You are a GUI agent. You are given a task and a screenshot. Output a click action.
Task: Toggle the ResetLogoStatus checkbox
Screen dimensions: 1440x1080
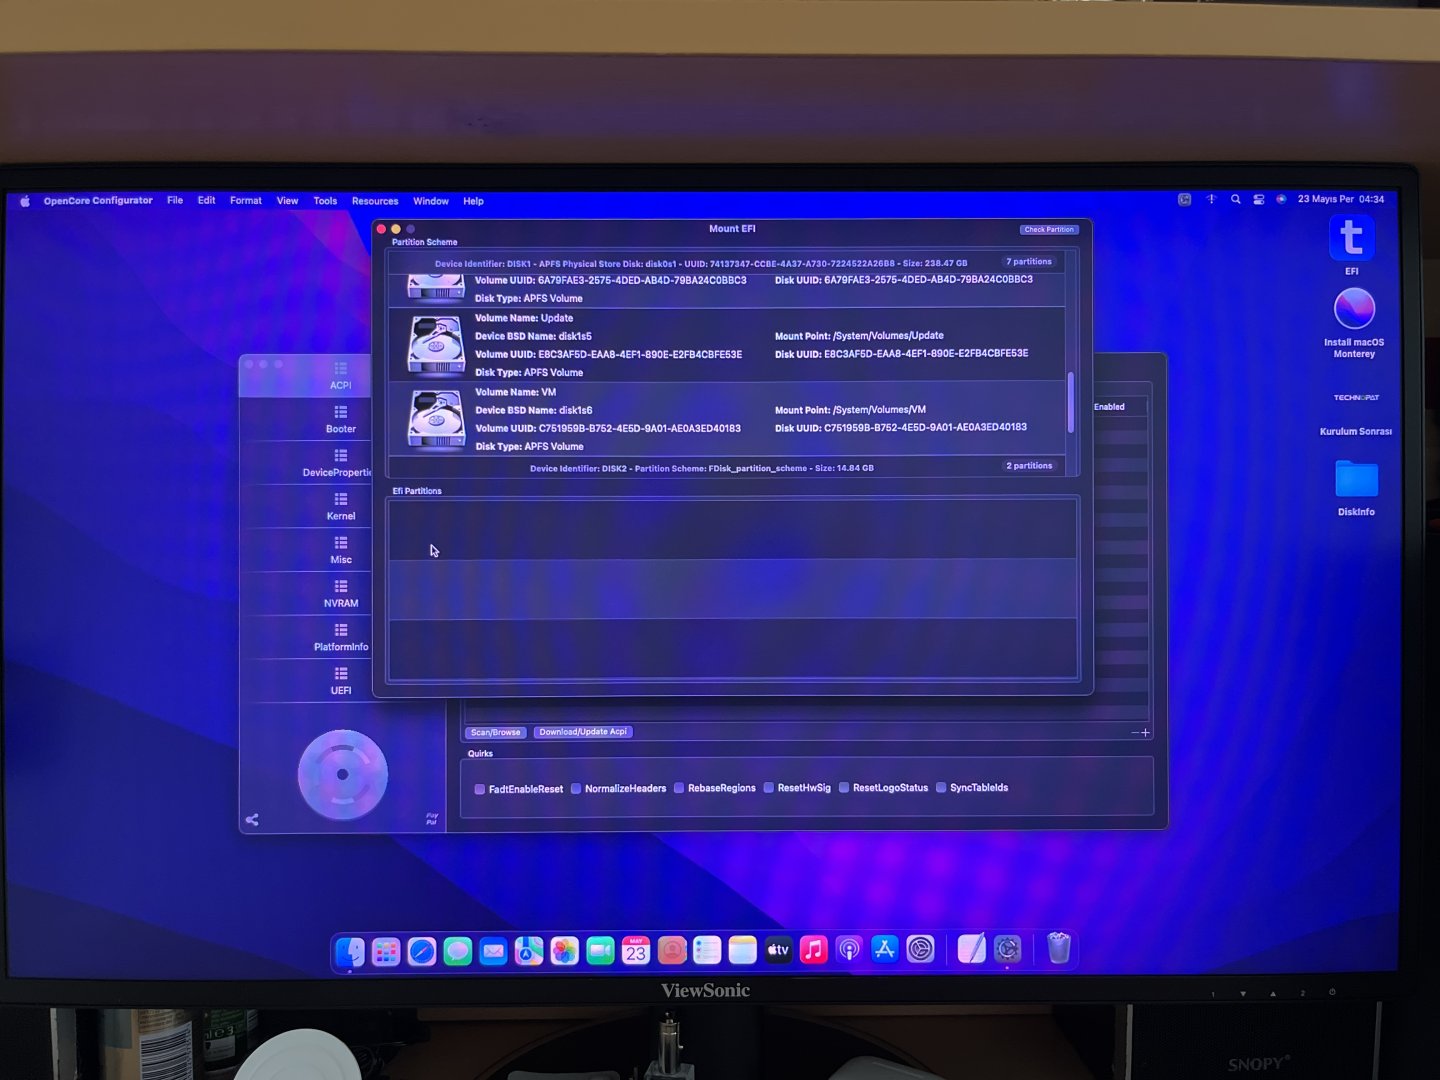tap(844, 788)
